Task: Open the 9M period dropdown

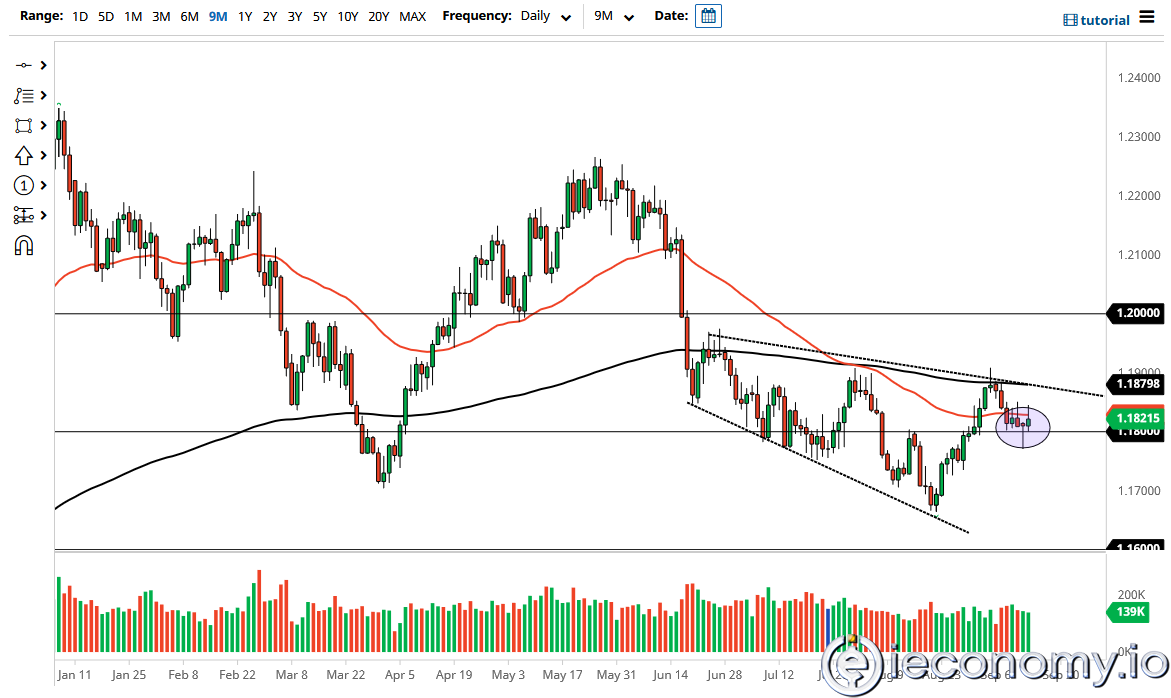Action: [614, 16]
